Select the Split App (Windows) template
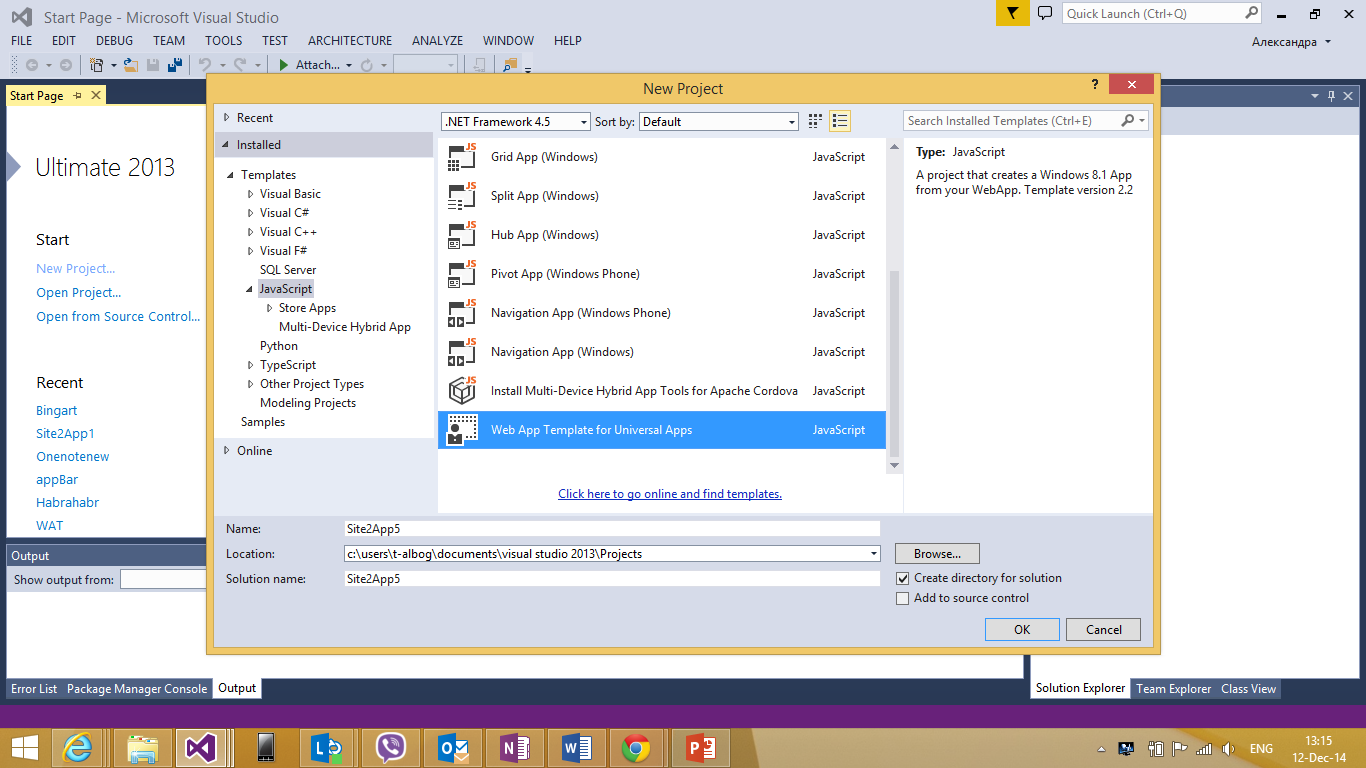Viewport: 1366px width, 768px height. coord(662,196)
